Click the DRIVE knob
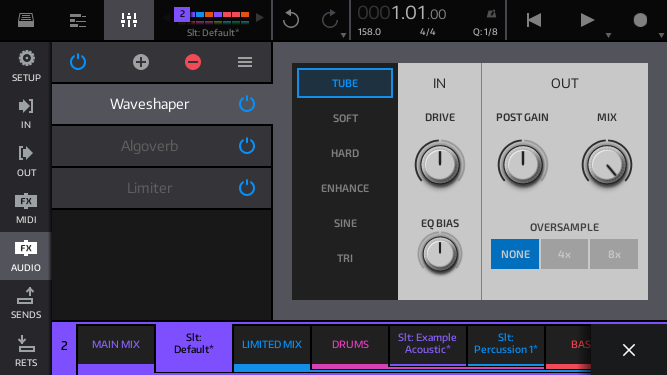The image size is (667, 375). [x=439, y=164]
